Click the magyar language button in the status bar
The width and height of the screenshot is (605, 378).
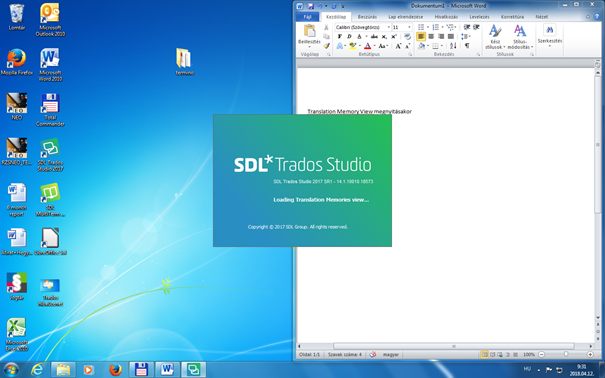point(391,354)
